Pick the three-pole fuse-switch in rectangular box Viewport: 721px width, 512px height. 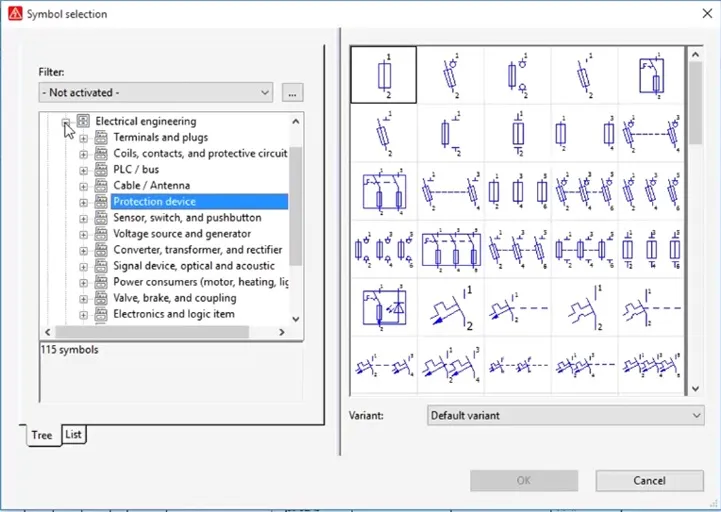click(451, 250)
